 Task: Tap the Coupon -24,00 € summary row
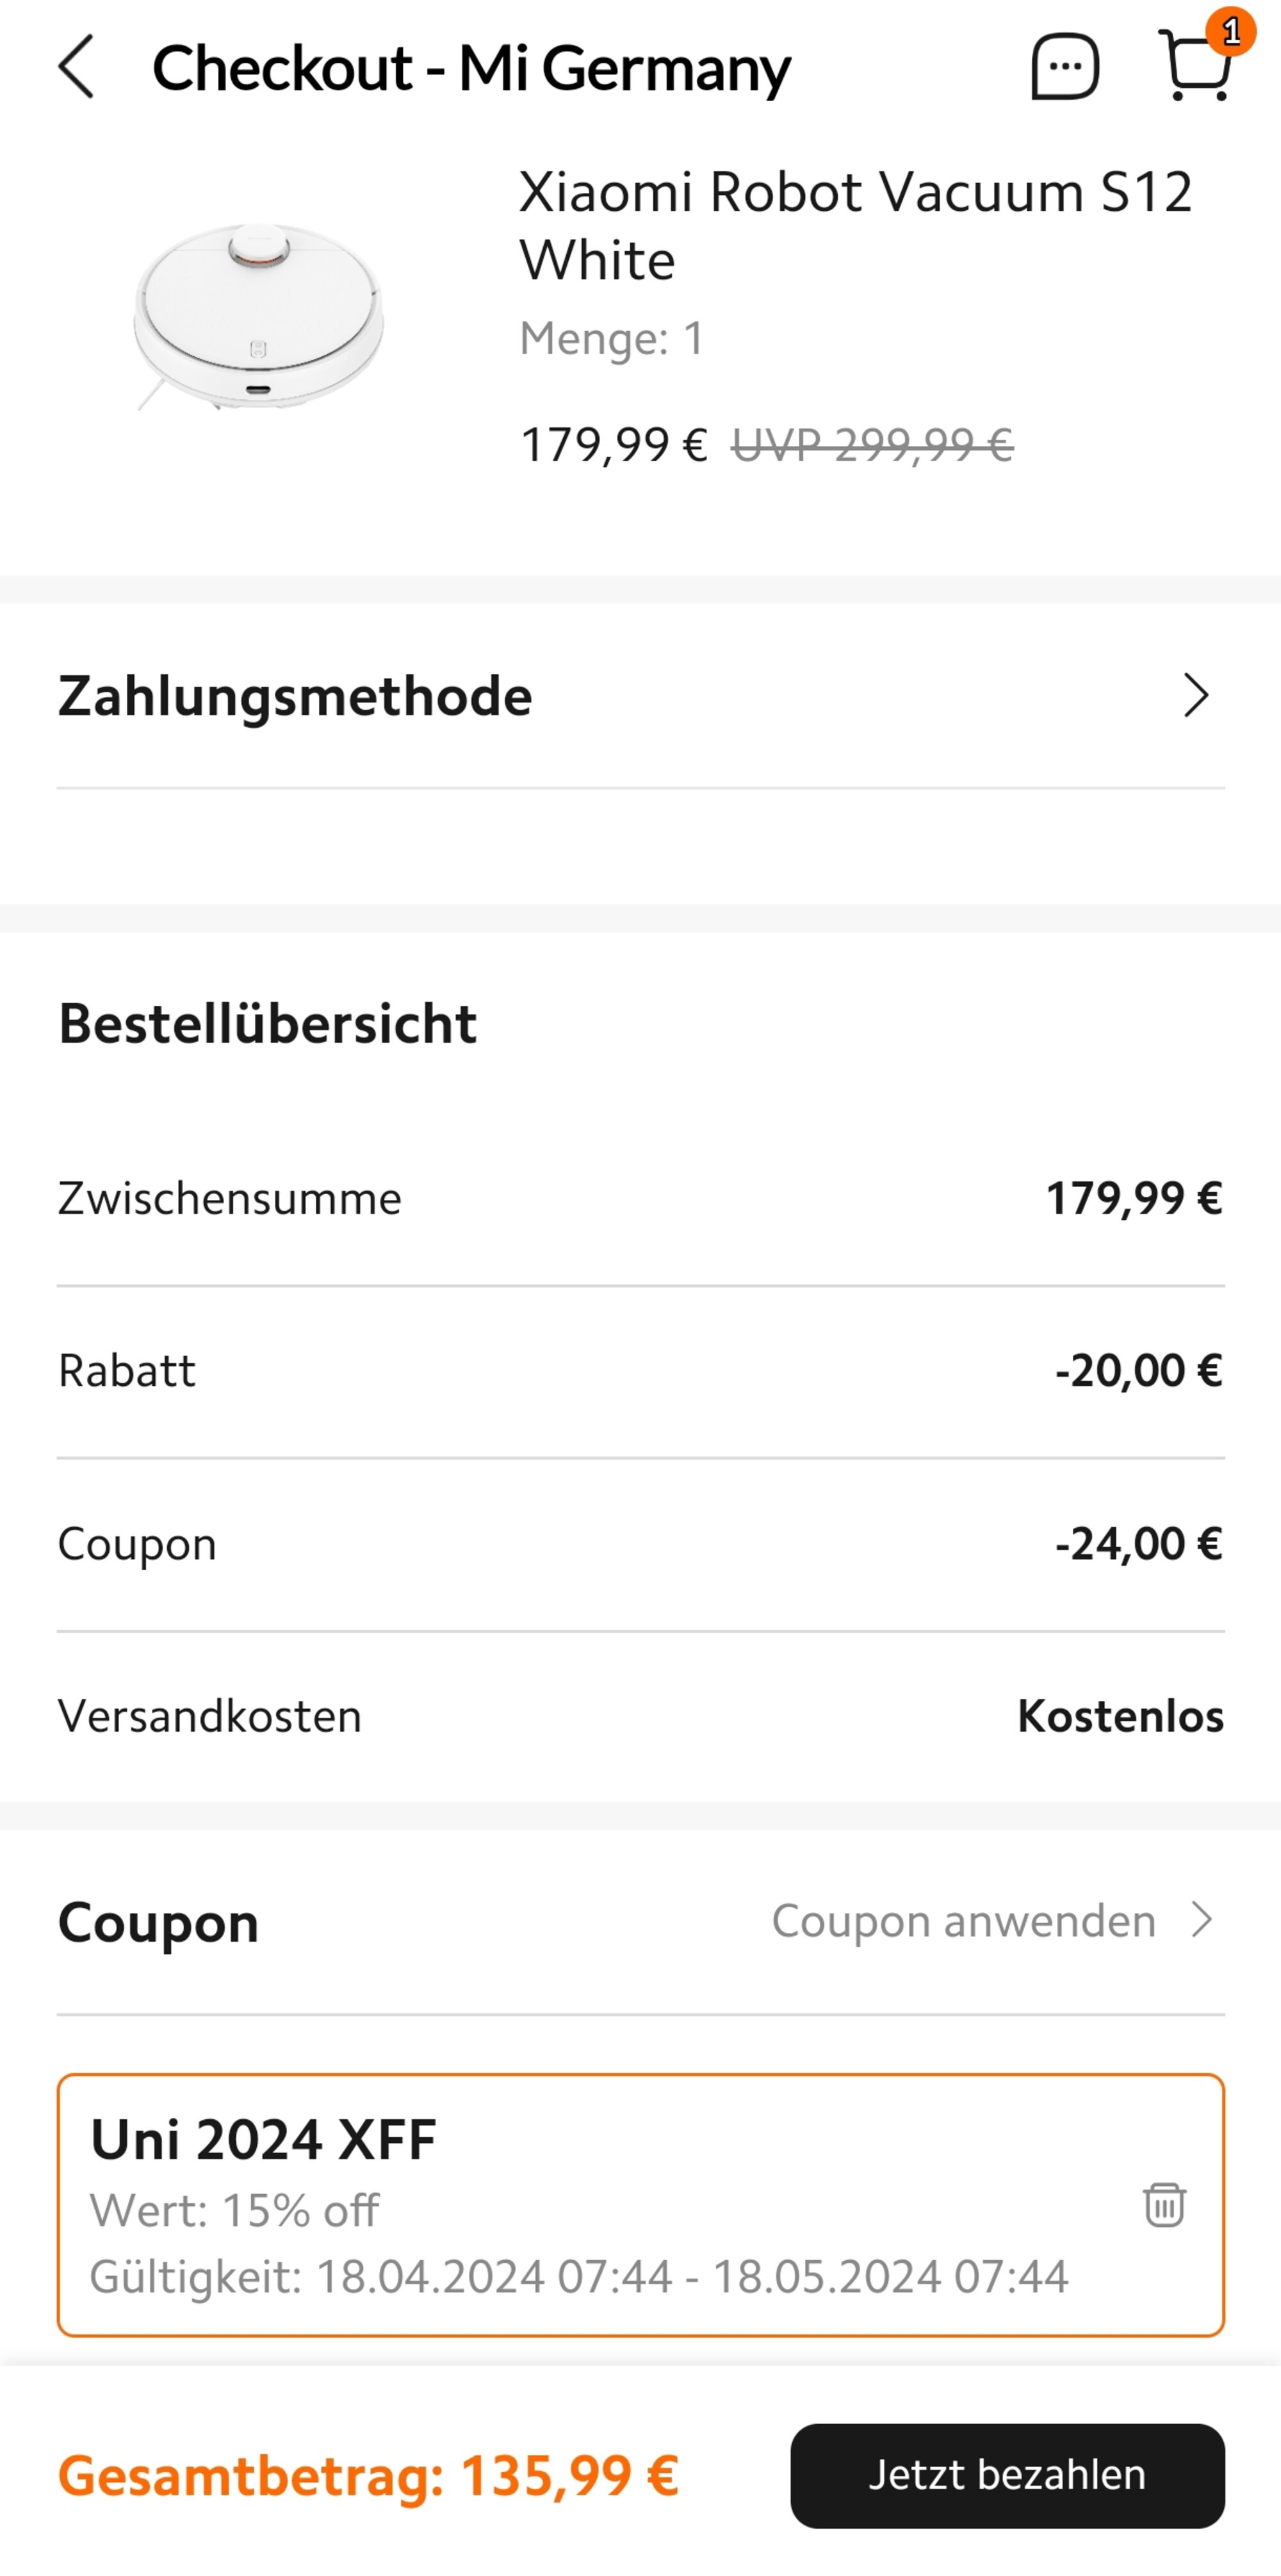641,1544
